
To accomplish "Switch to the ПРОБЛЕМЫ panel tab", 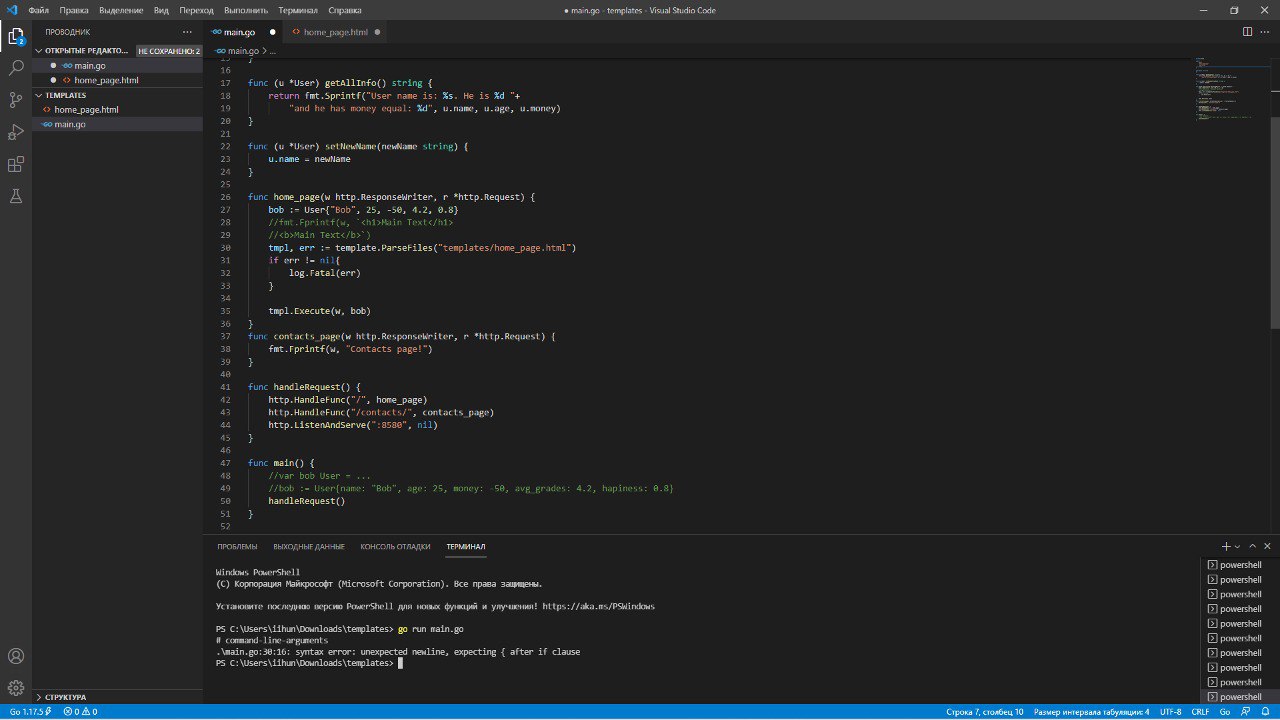I will point(237,547).
